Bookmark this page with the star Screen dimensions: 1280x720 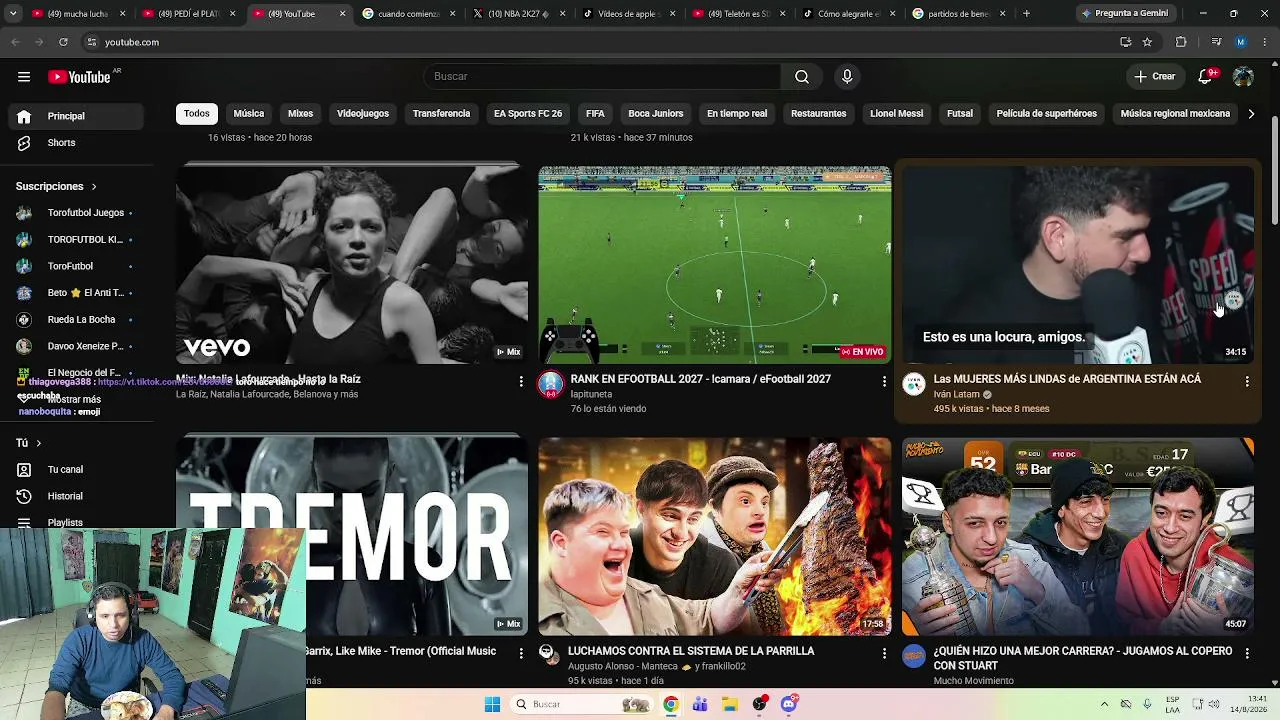(1147, 42)
